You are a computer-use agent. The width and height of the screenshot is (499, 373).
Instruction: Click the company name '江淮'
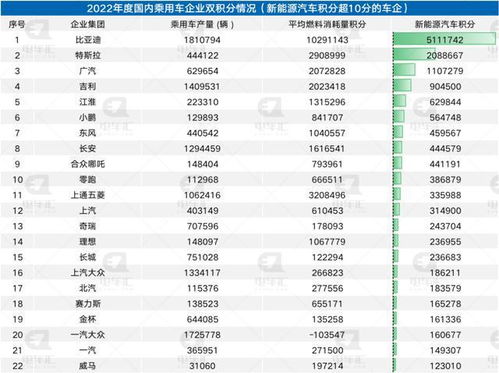(88, 102)
